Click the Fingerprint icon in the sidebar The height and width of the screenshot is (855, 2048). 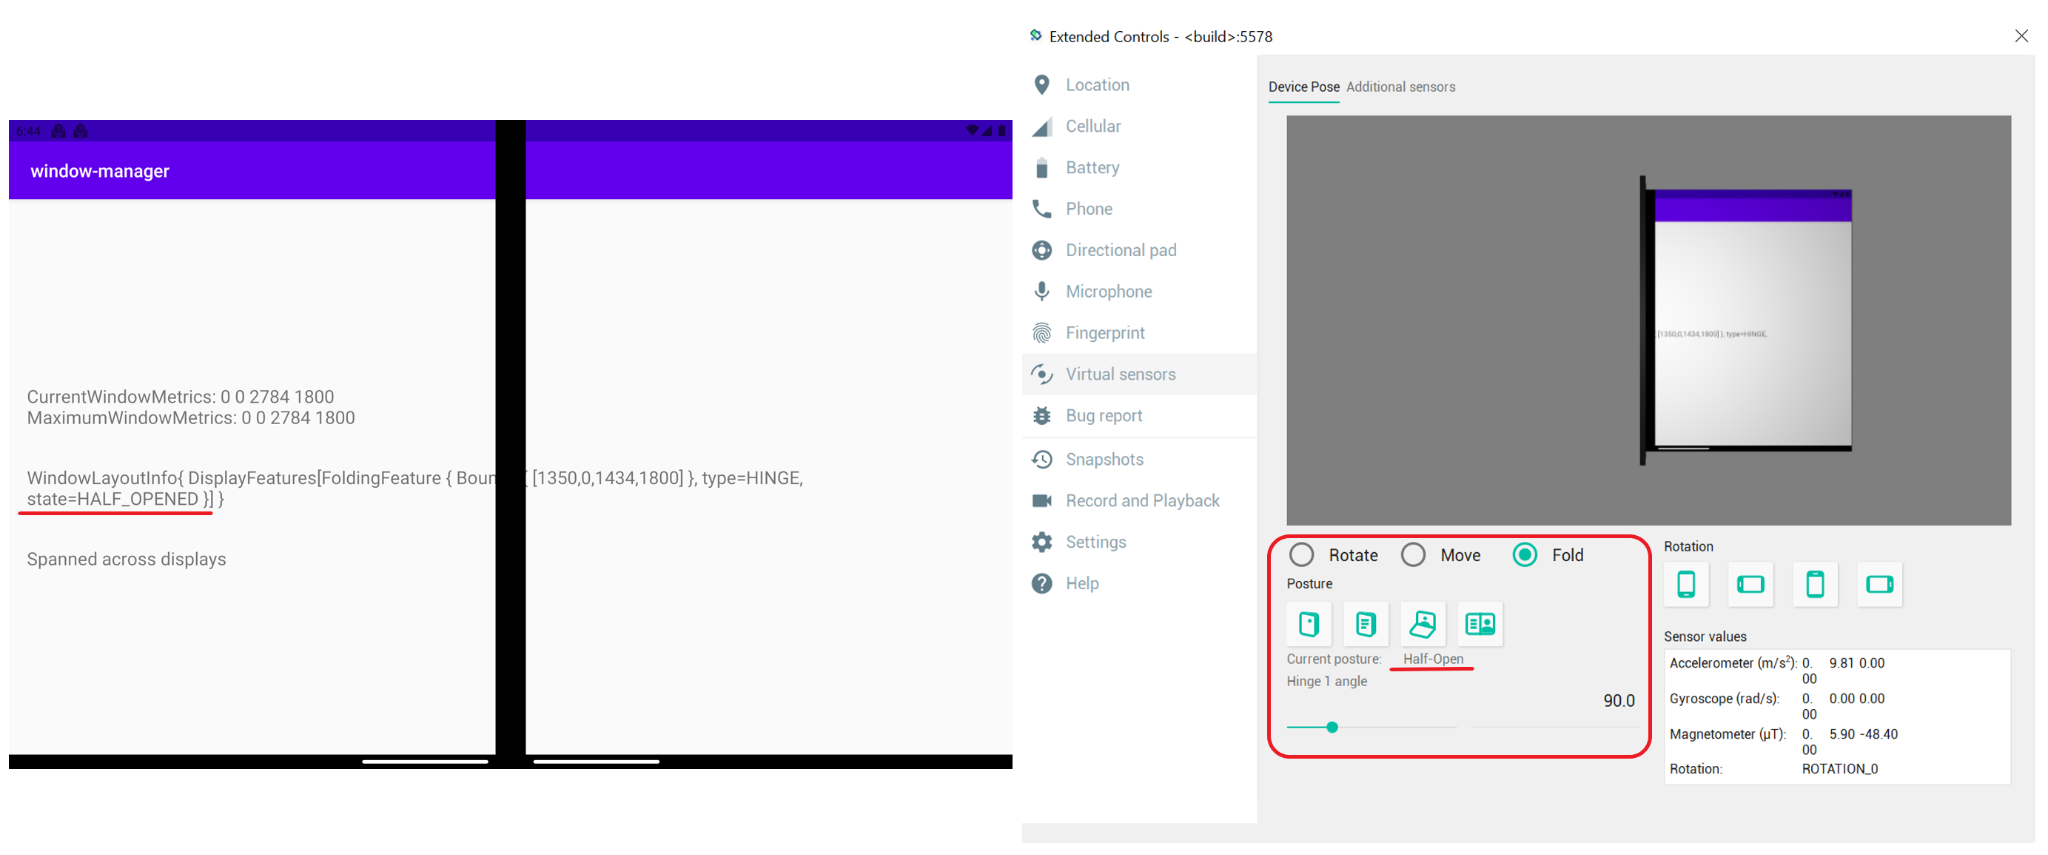(x=1042, y=333)
